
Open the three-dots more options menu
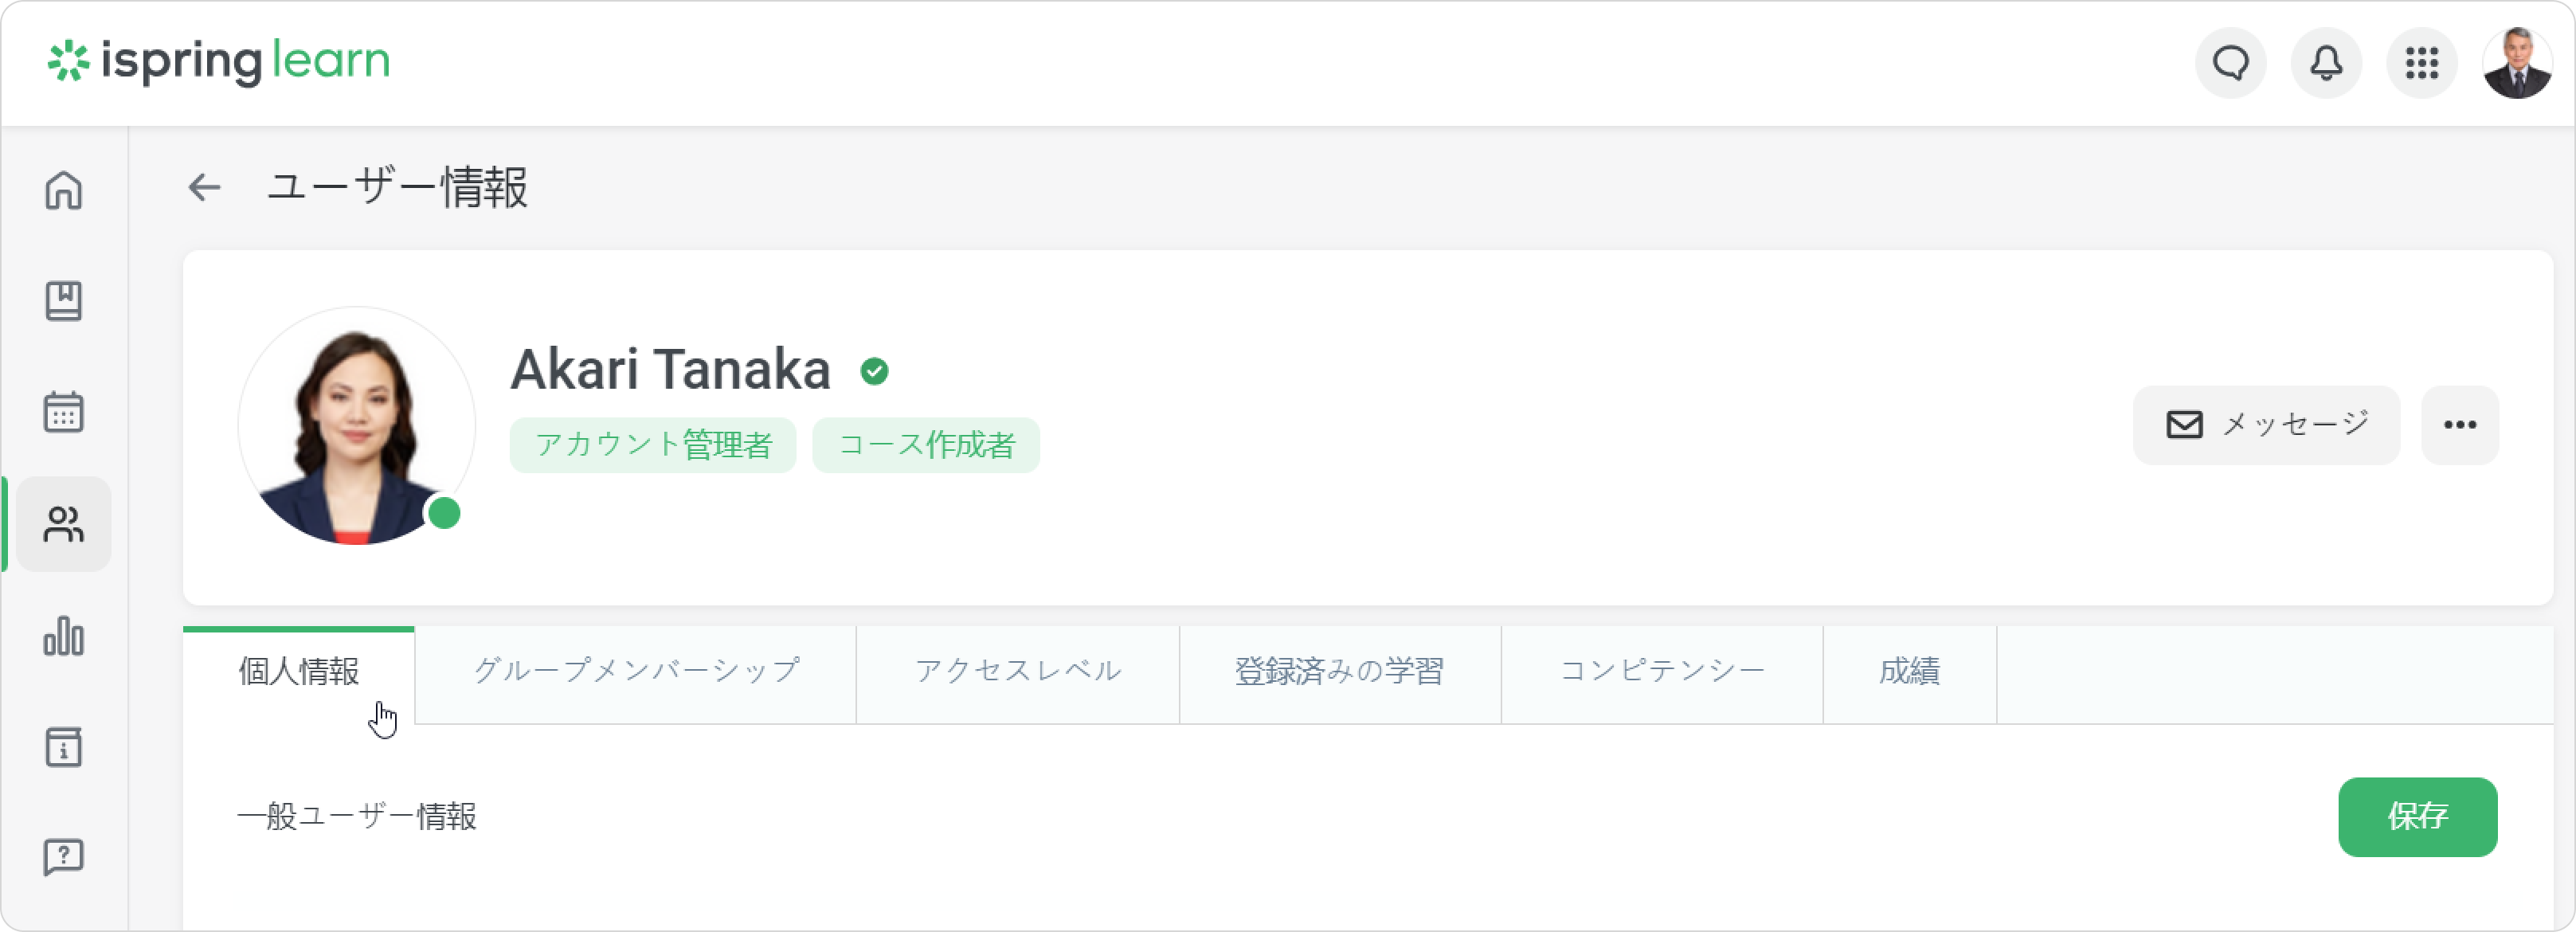pyautogui.click(x=2459, y=425)
